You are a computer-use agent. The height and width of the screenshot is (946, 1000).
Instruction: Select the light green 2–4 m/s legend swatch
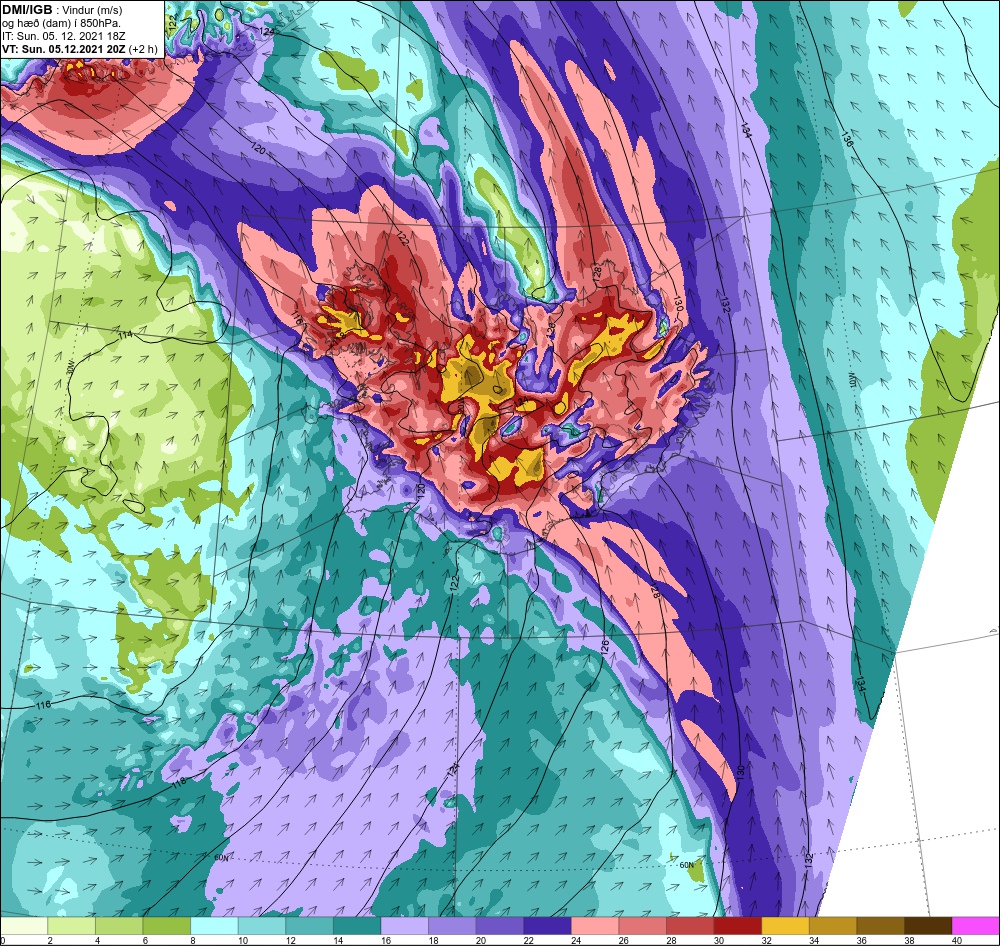[x=71, y=926]
